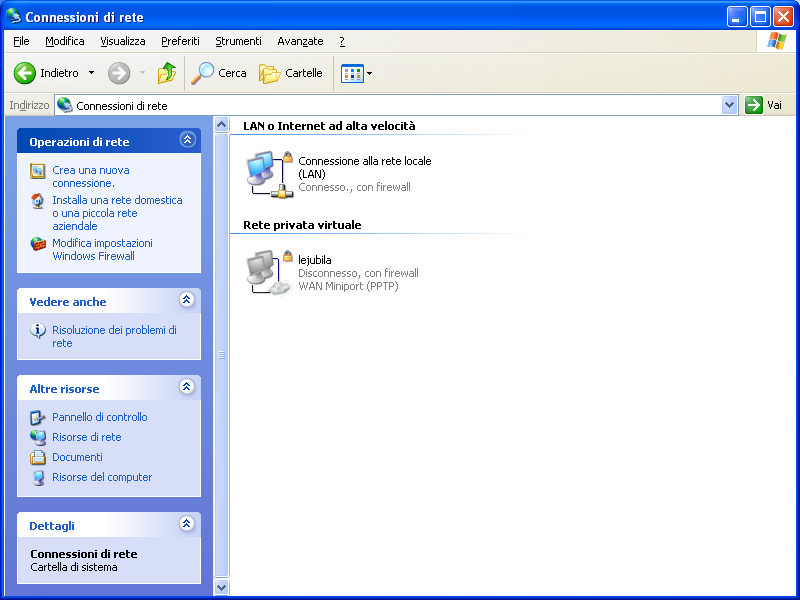This screenshot has height=600, width=800.
Task: Open Pannello di controllo link
Action: pyautogui.click(x=99, y=417)
